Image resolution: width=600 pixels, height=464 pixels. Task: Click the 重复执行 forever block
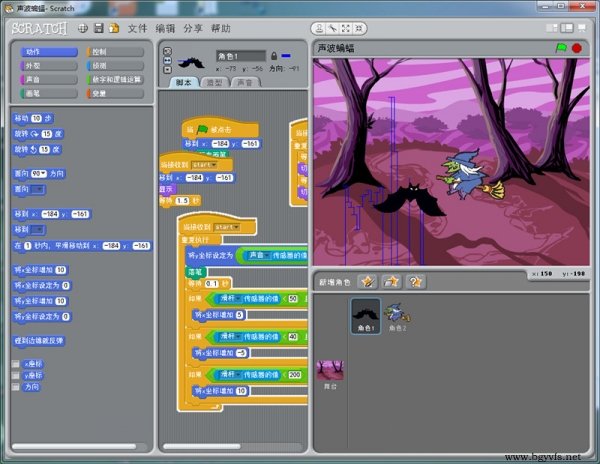[200, 240]
